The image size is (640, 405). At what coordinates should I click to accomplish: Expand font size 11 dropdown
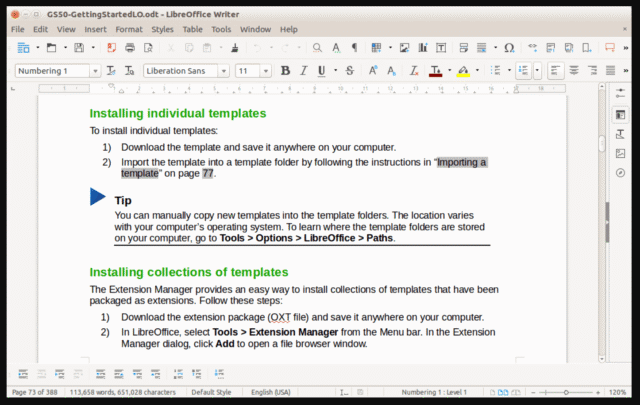pyautogui.click(x=266, y=71)
